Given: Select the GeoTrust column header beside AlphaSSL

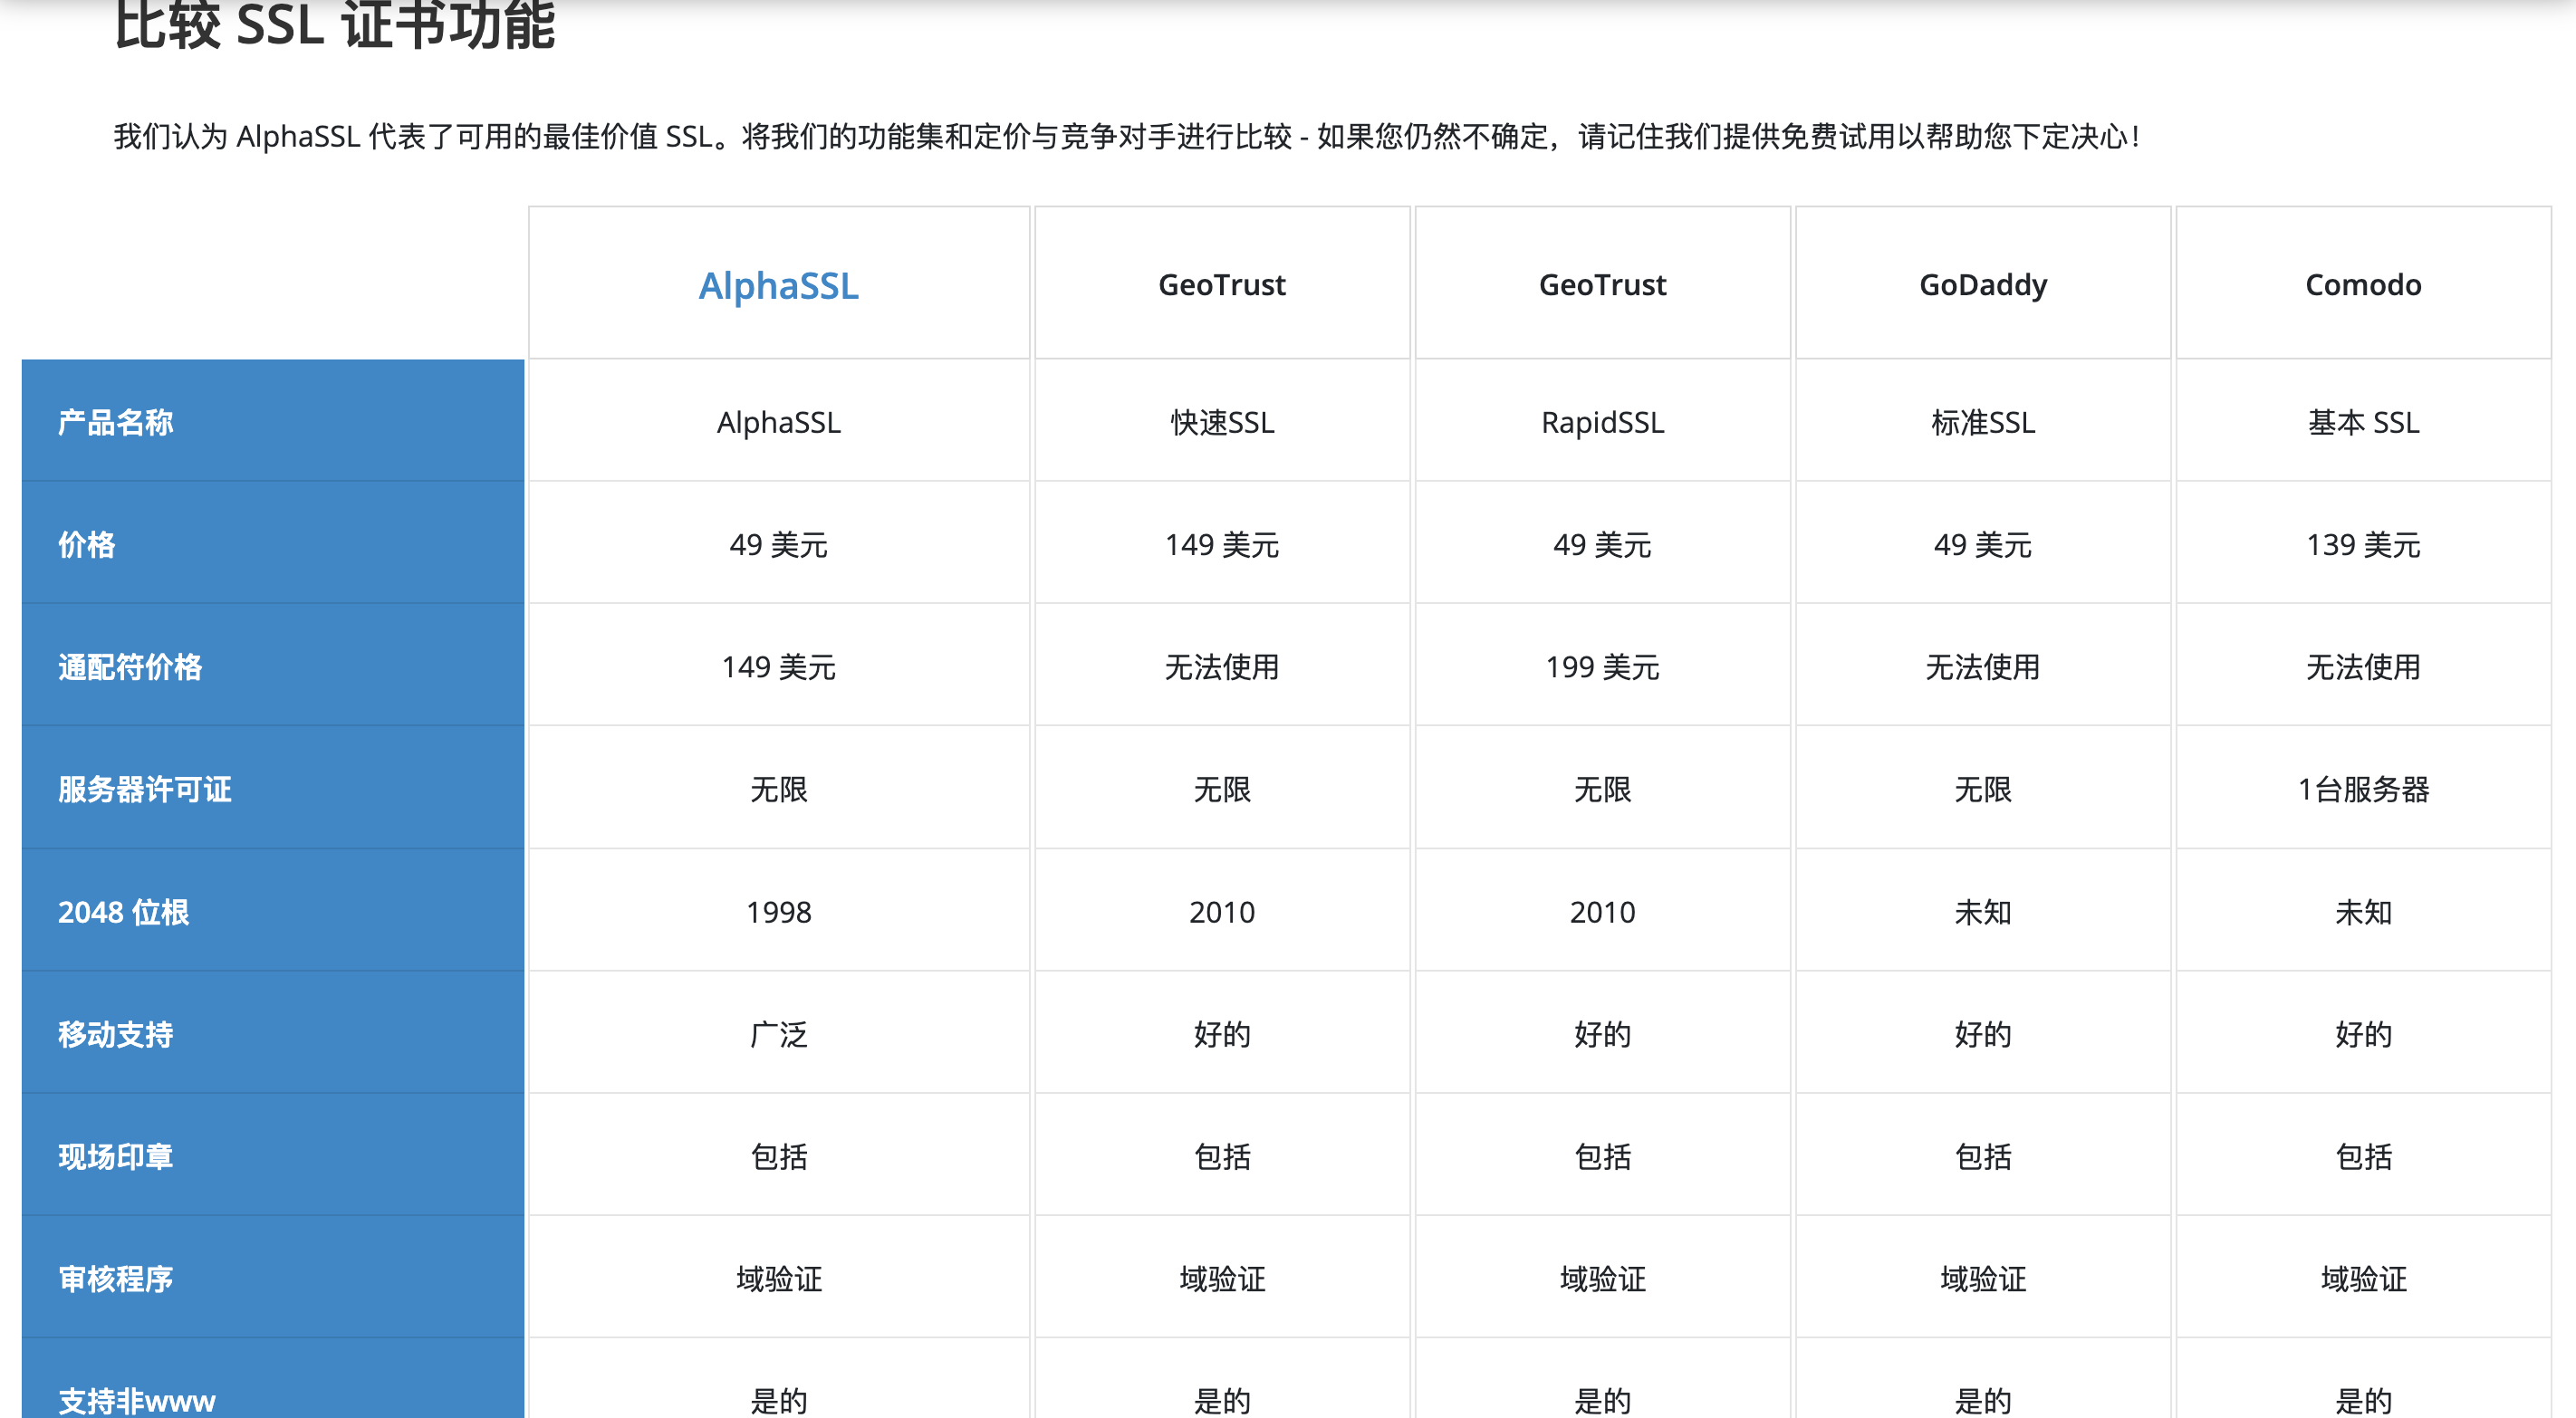Looking at the screenshot, I should 1221,285.
